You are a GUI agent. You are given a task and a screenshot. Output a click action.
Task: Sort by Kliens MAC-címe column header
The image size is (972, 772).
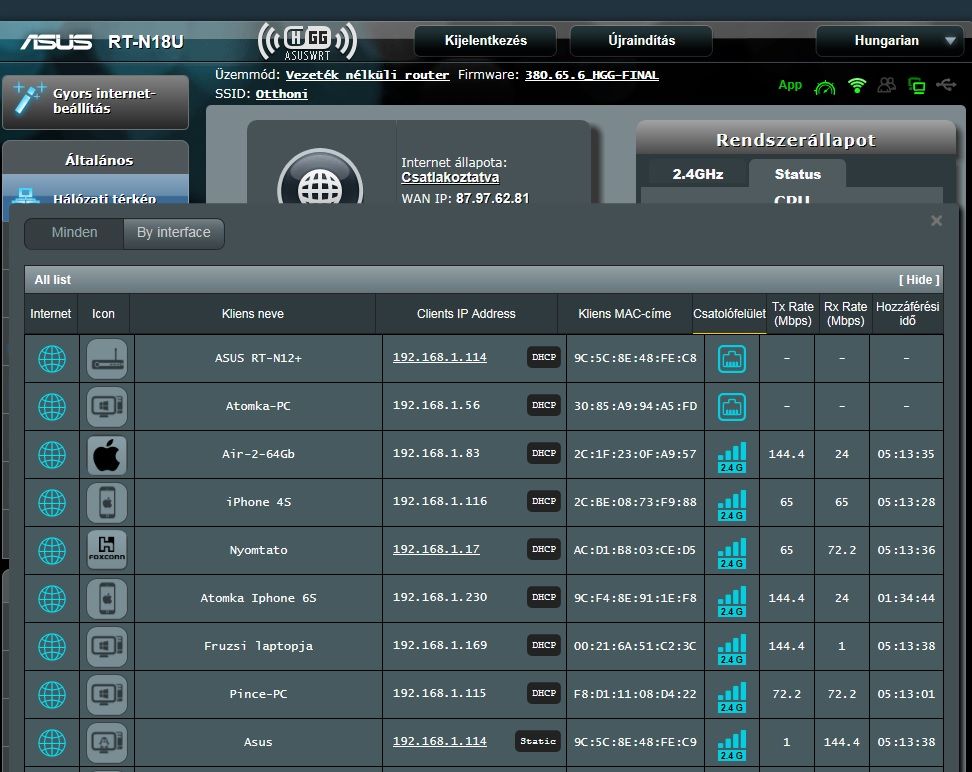pos(624,314)
